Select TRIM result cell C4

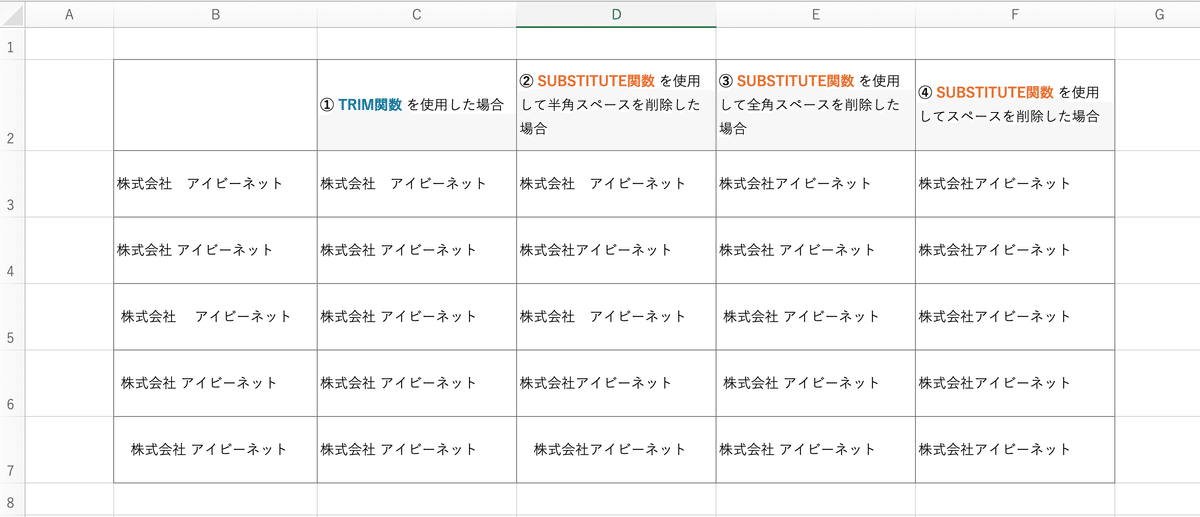tap(416, 250)
